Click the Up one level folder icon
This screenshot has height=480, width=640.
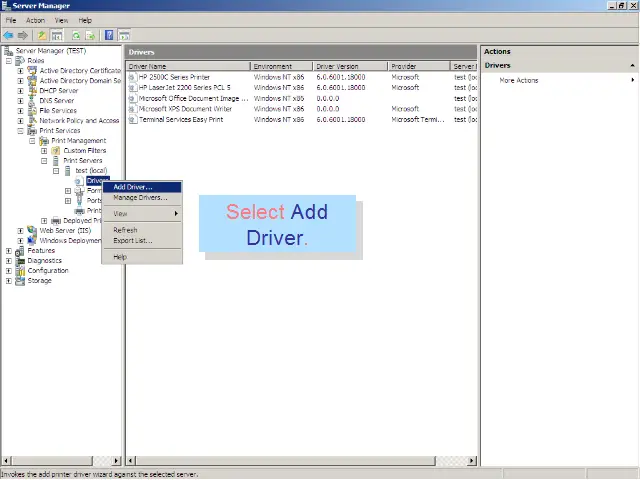pyautogui.click(x=42, y=36)
